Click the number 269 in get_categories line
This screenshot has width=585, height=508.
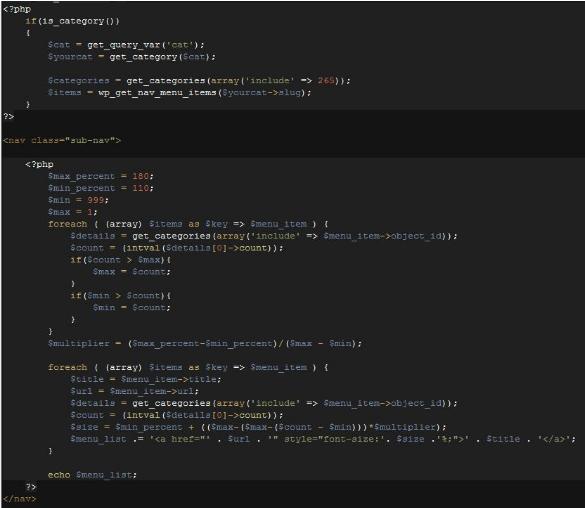[x=326, y=80]
